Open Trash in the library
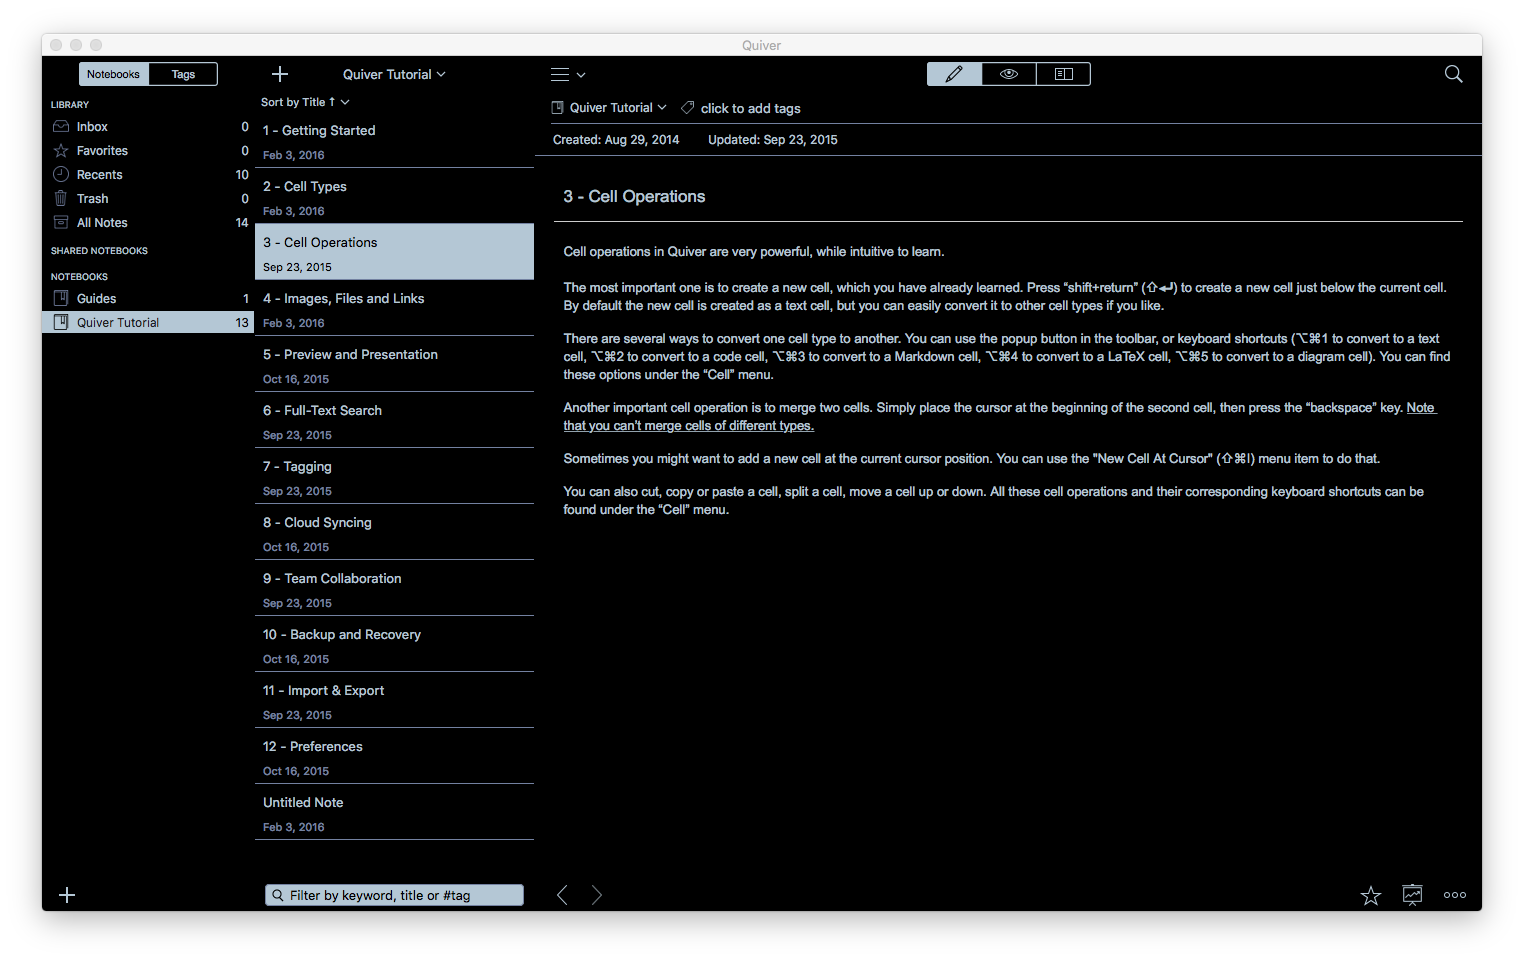 tap(148, 199)
